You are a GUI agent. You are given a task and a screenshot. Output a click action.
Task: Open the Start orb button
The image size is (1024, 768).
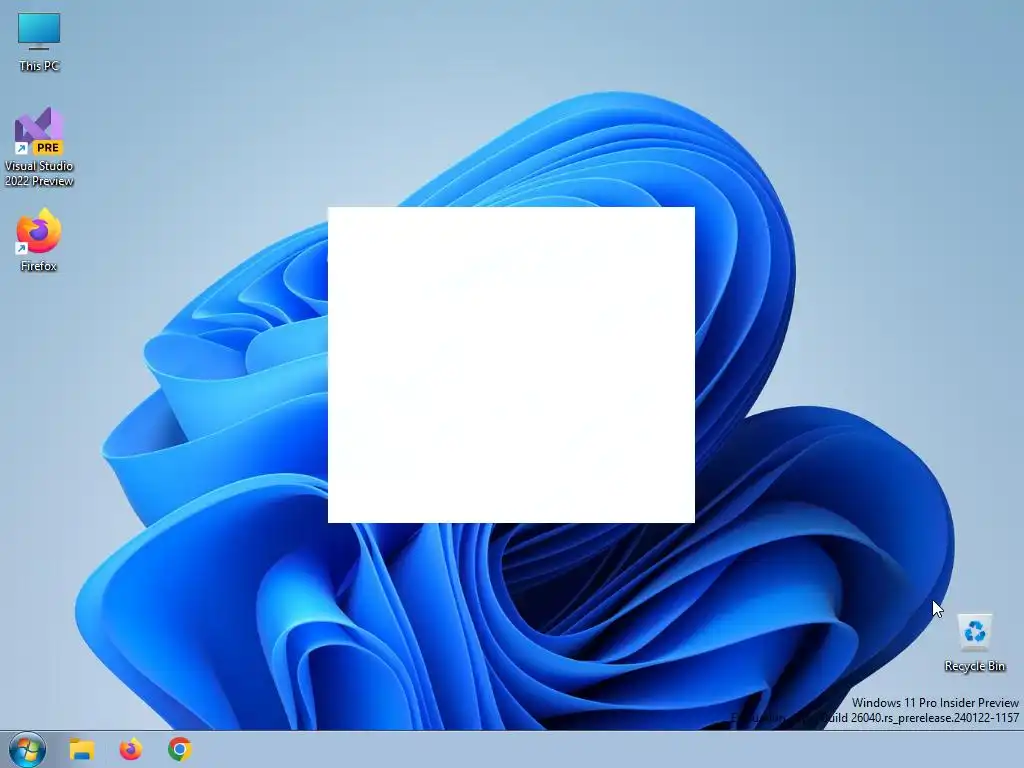coord(27,750)
